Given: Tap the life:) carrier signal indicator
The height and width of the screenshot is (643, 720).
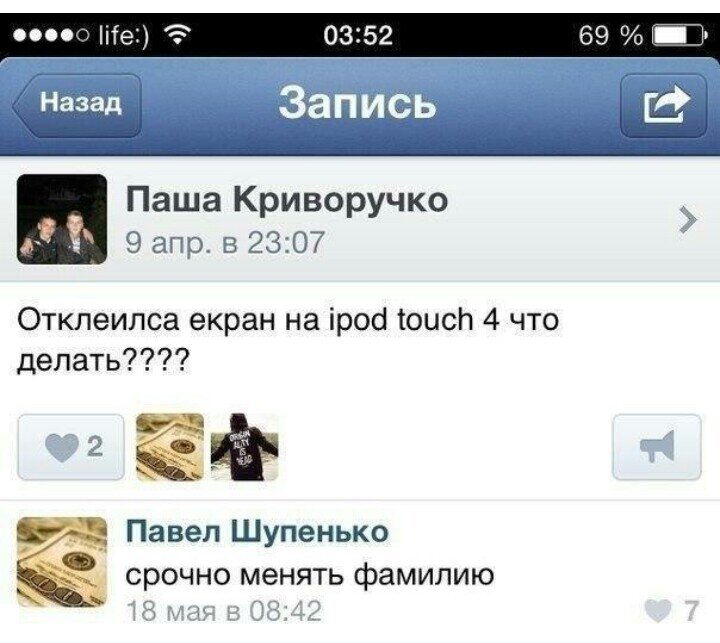Looking at the screenshot, I should 80,35.
